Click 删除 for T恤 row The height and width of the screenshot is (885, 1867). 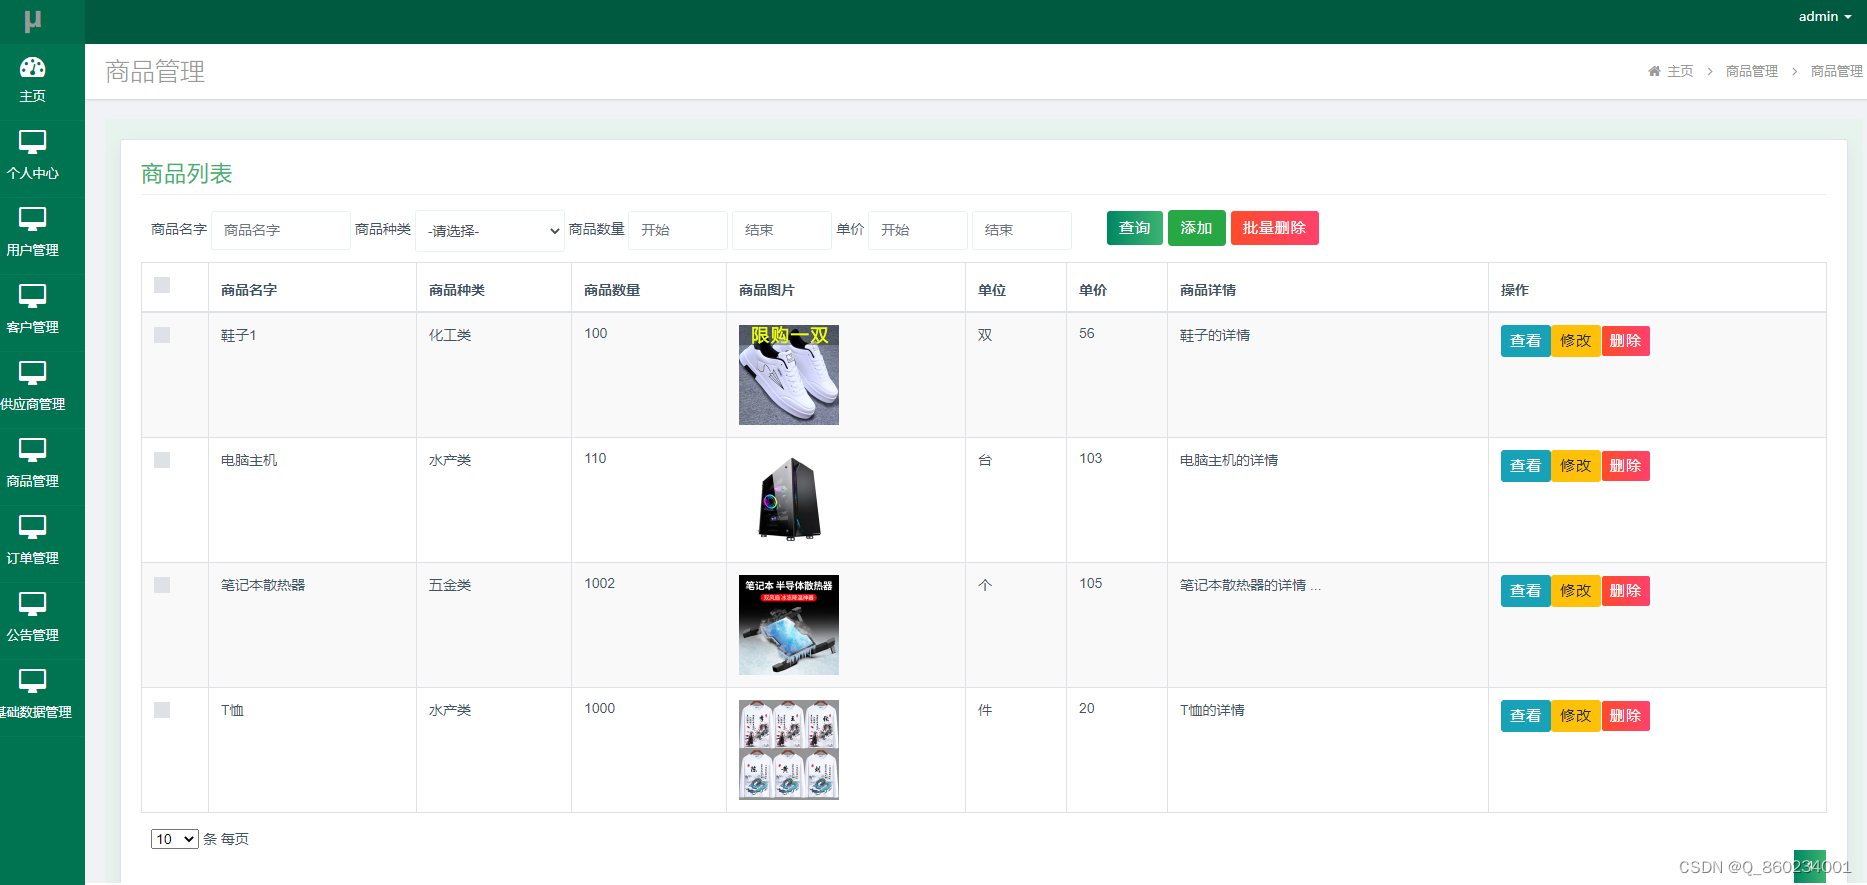click(x=1626, y=716)
